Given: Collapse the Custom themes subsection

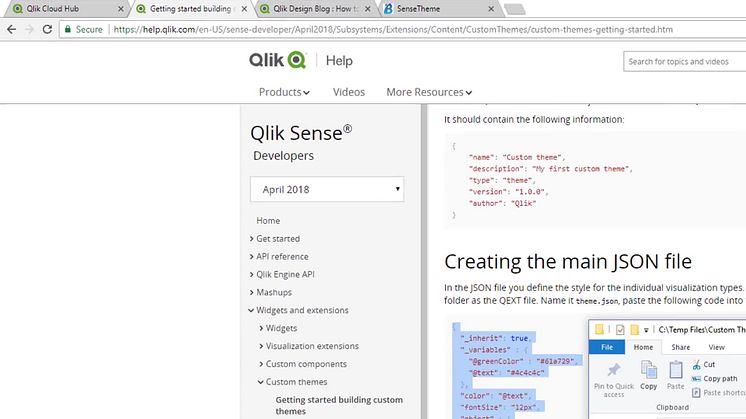Looking at the screenshot, I should pyautogui.click(x=261, y=382).
